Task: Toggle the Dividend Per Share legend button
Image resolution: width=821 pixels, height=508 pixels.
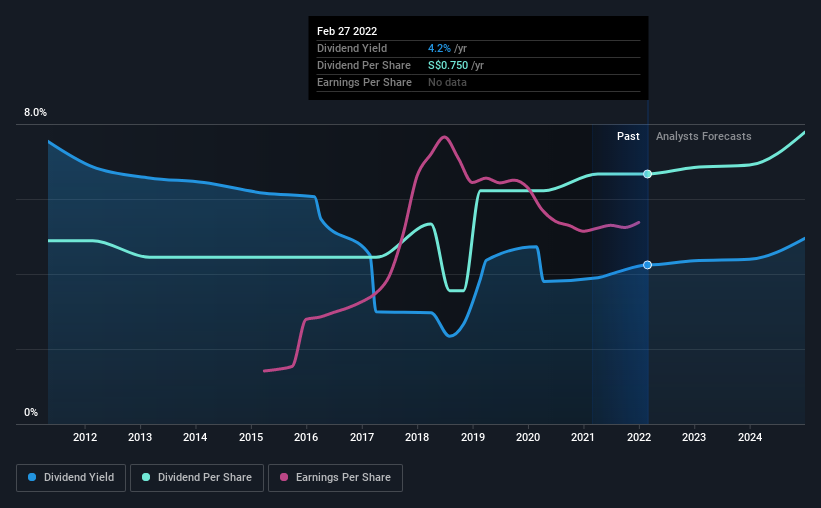Action: [x=197, y=478]
